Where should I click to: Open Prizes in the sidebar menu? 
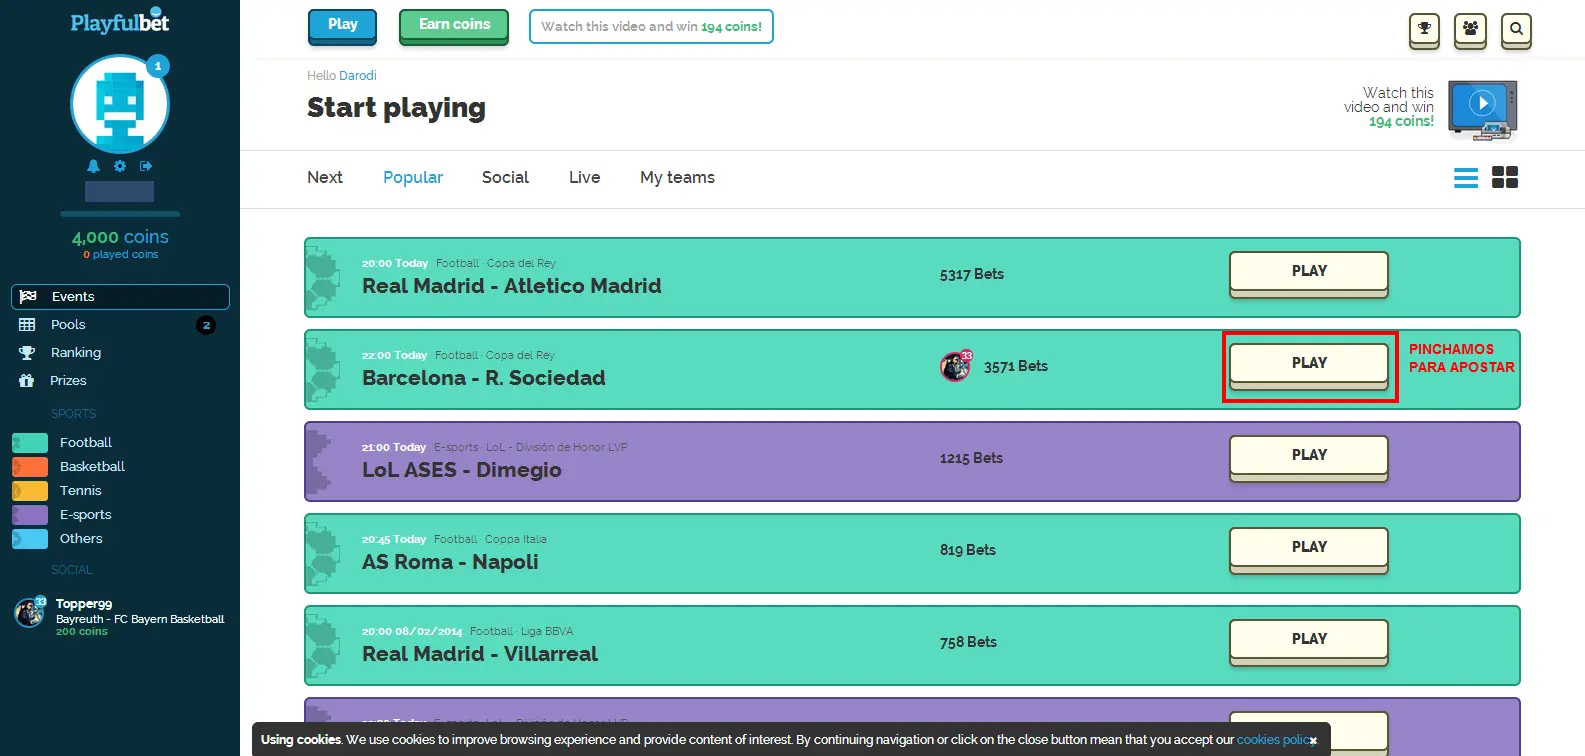[x=68, y=381]
